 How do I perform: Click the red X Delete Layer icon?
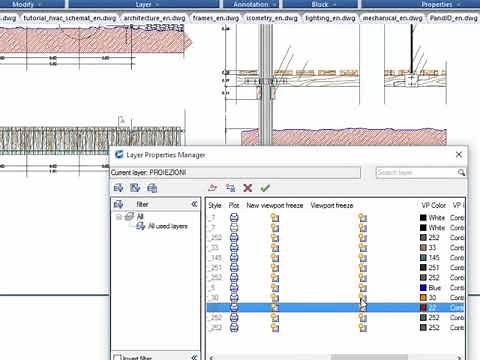pyautogui.click(x=248, y=188)
